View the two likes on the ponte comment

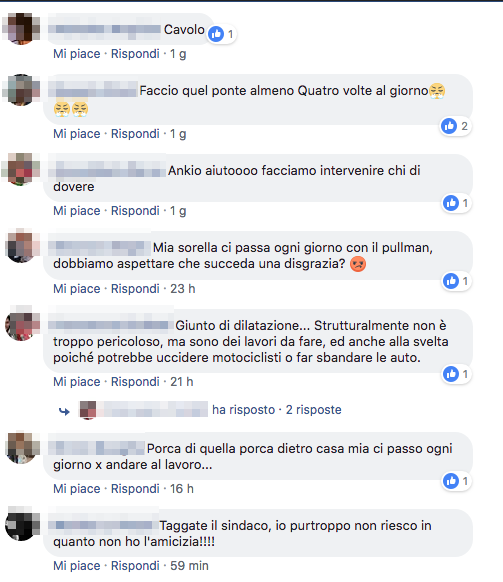pos(455,126)
